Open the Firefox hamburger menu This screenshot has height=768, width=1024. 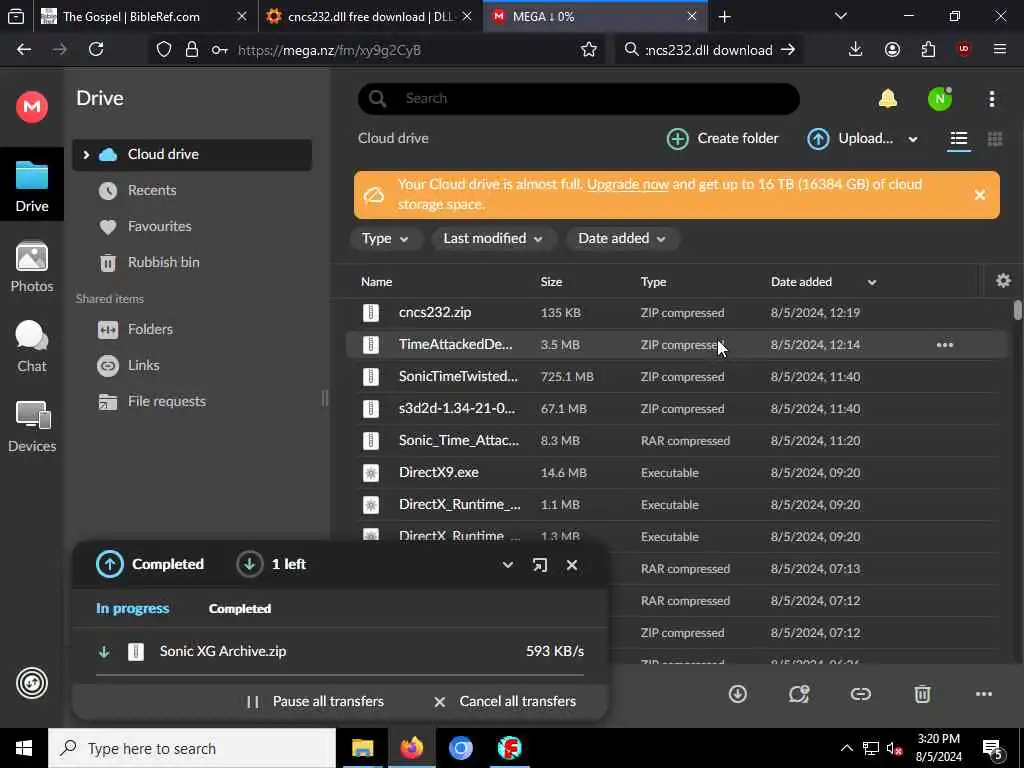click(x=999, y=50)
